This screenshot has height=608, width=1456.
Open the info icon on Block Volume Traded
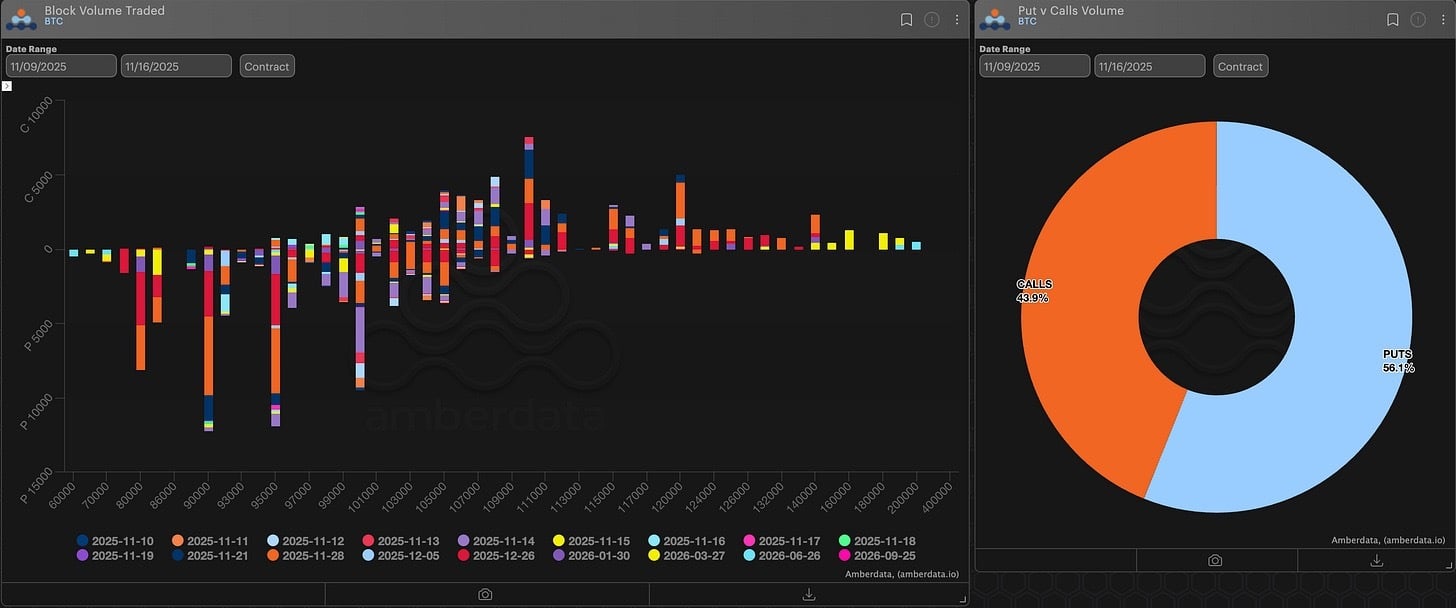pyautogui.click(x=931, y=19)
